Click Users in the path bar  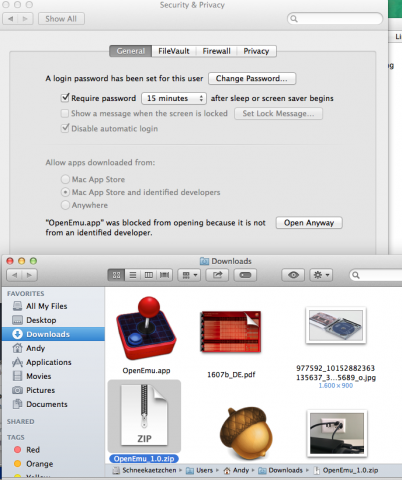200,470
